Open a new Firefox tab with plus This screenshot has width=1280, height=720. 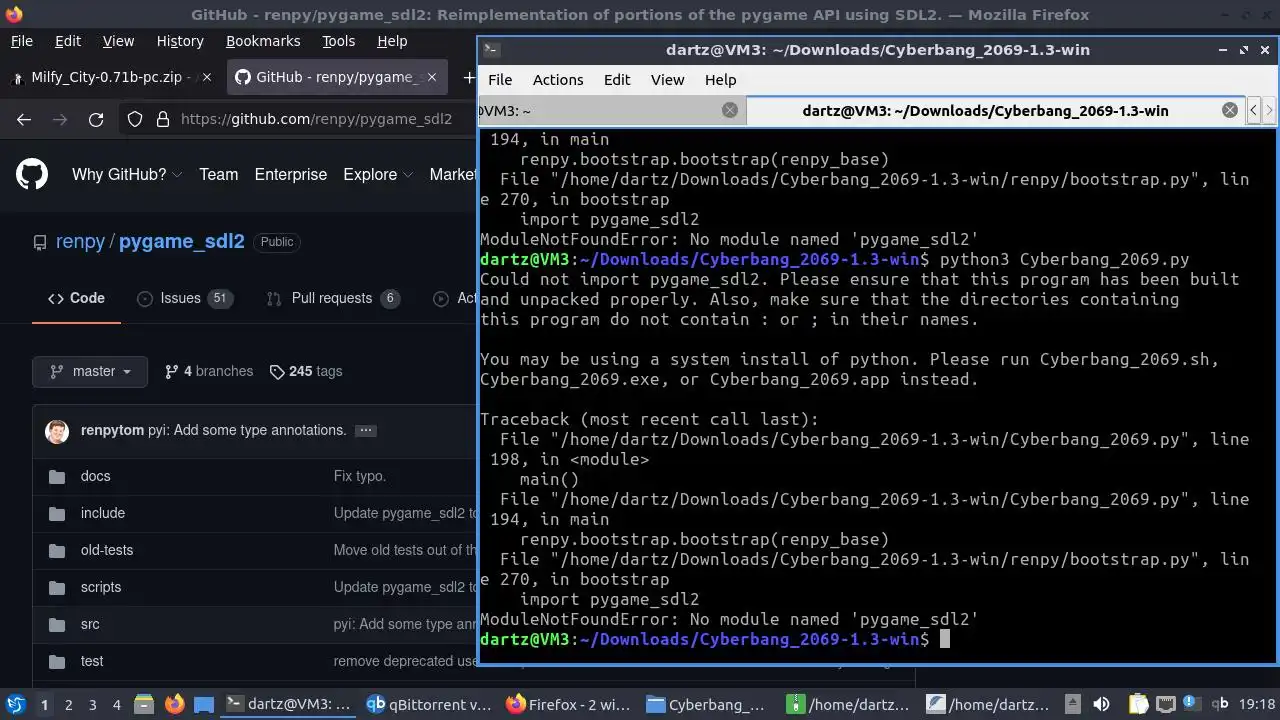(x=469, y=77)
